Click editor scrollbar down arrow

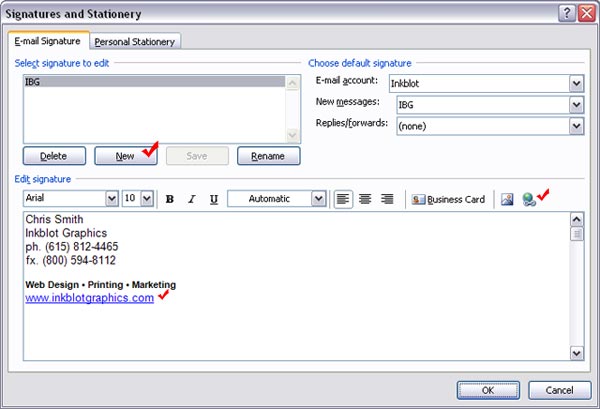coord(577,353)
